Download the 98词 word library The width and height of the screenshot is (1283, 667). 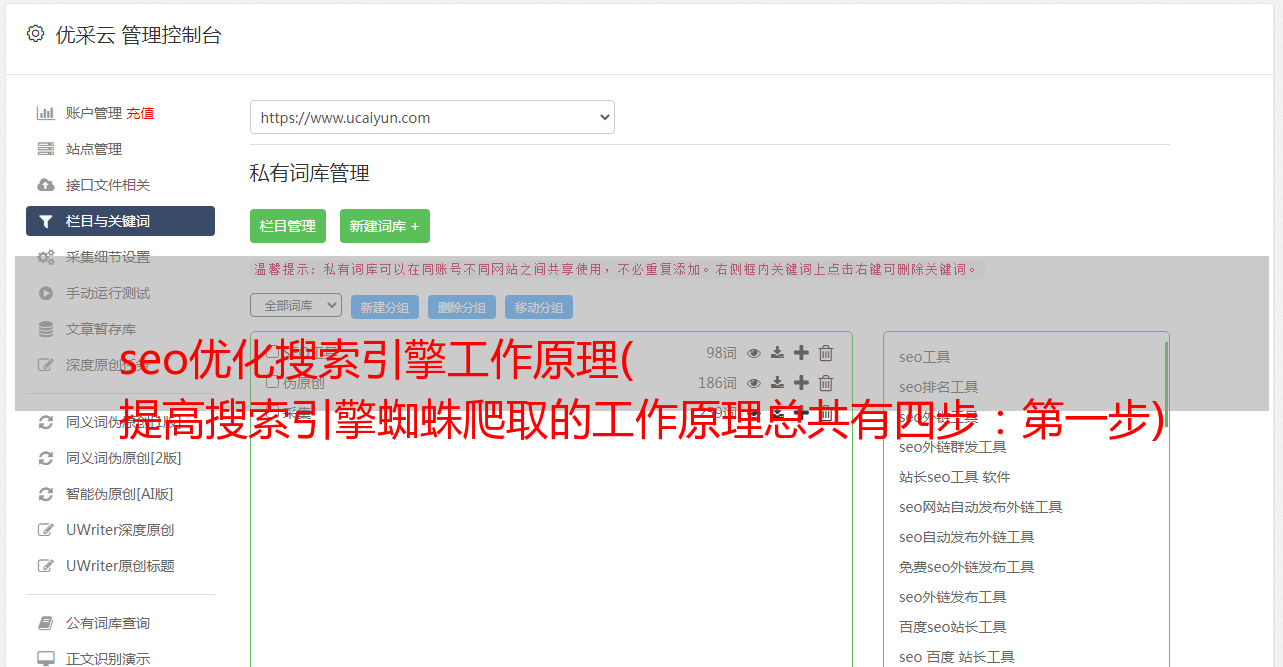tap(777, 353)
